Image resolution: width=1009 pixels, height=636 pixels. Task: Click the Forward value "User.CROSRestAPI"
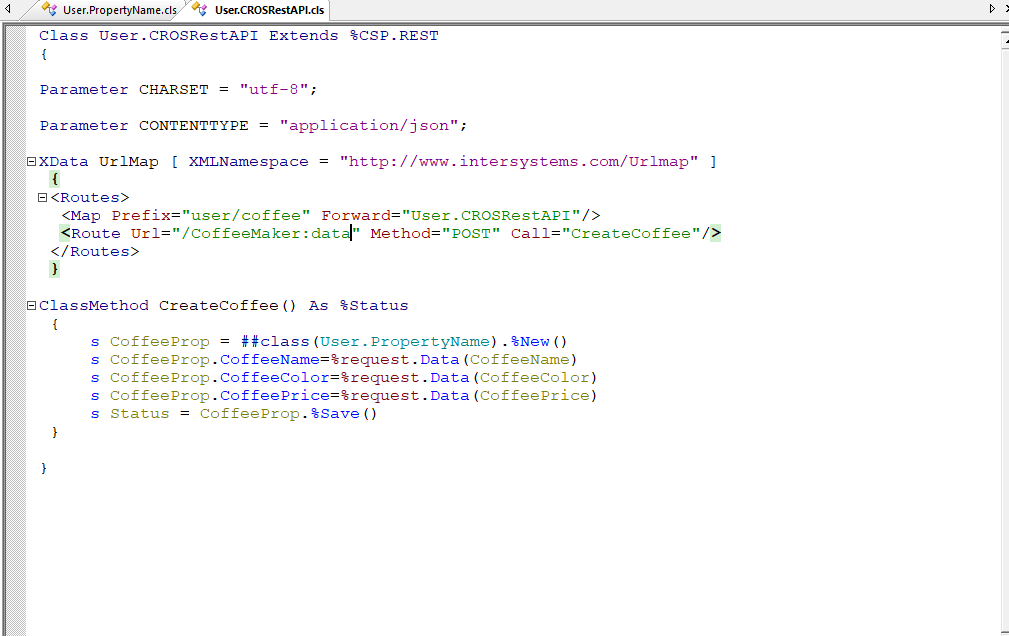491,216
